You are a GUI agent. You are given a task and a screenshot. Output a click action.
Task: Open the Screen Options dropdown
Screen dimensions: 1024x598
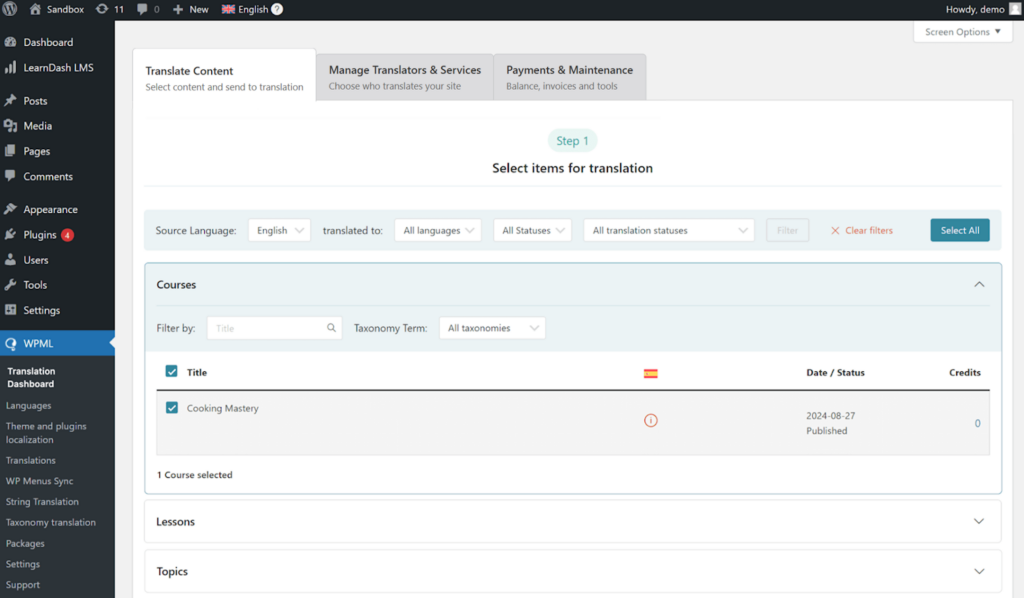[963, 31]
